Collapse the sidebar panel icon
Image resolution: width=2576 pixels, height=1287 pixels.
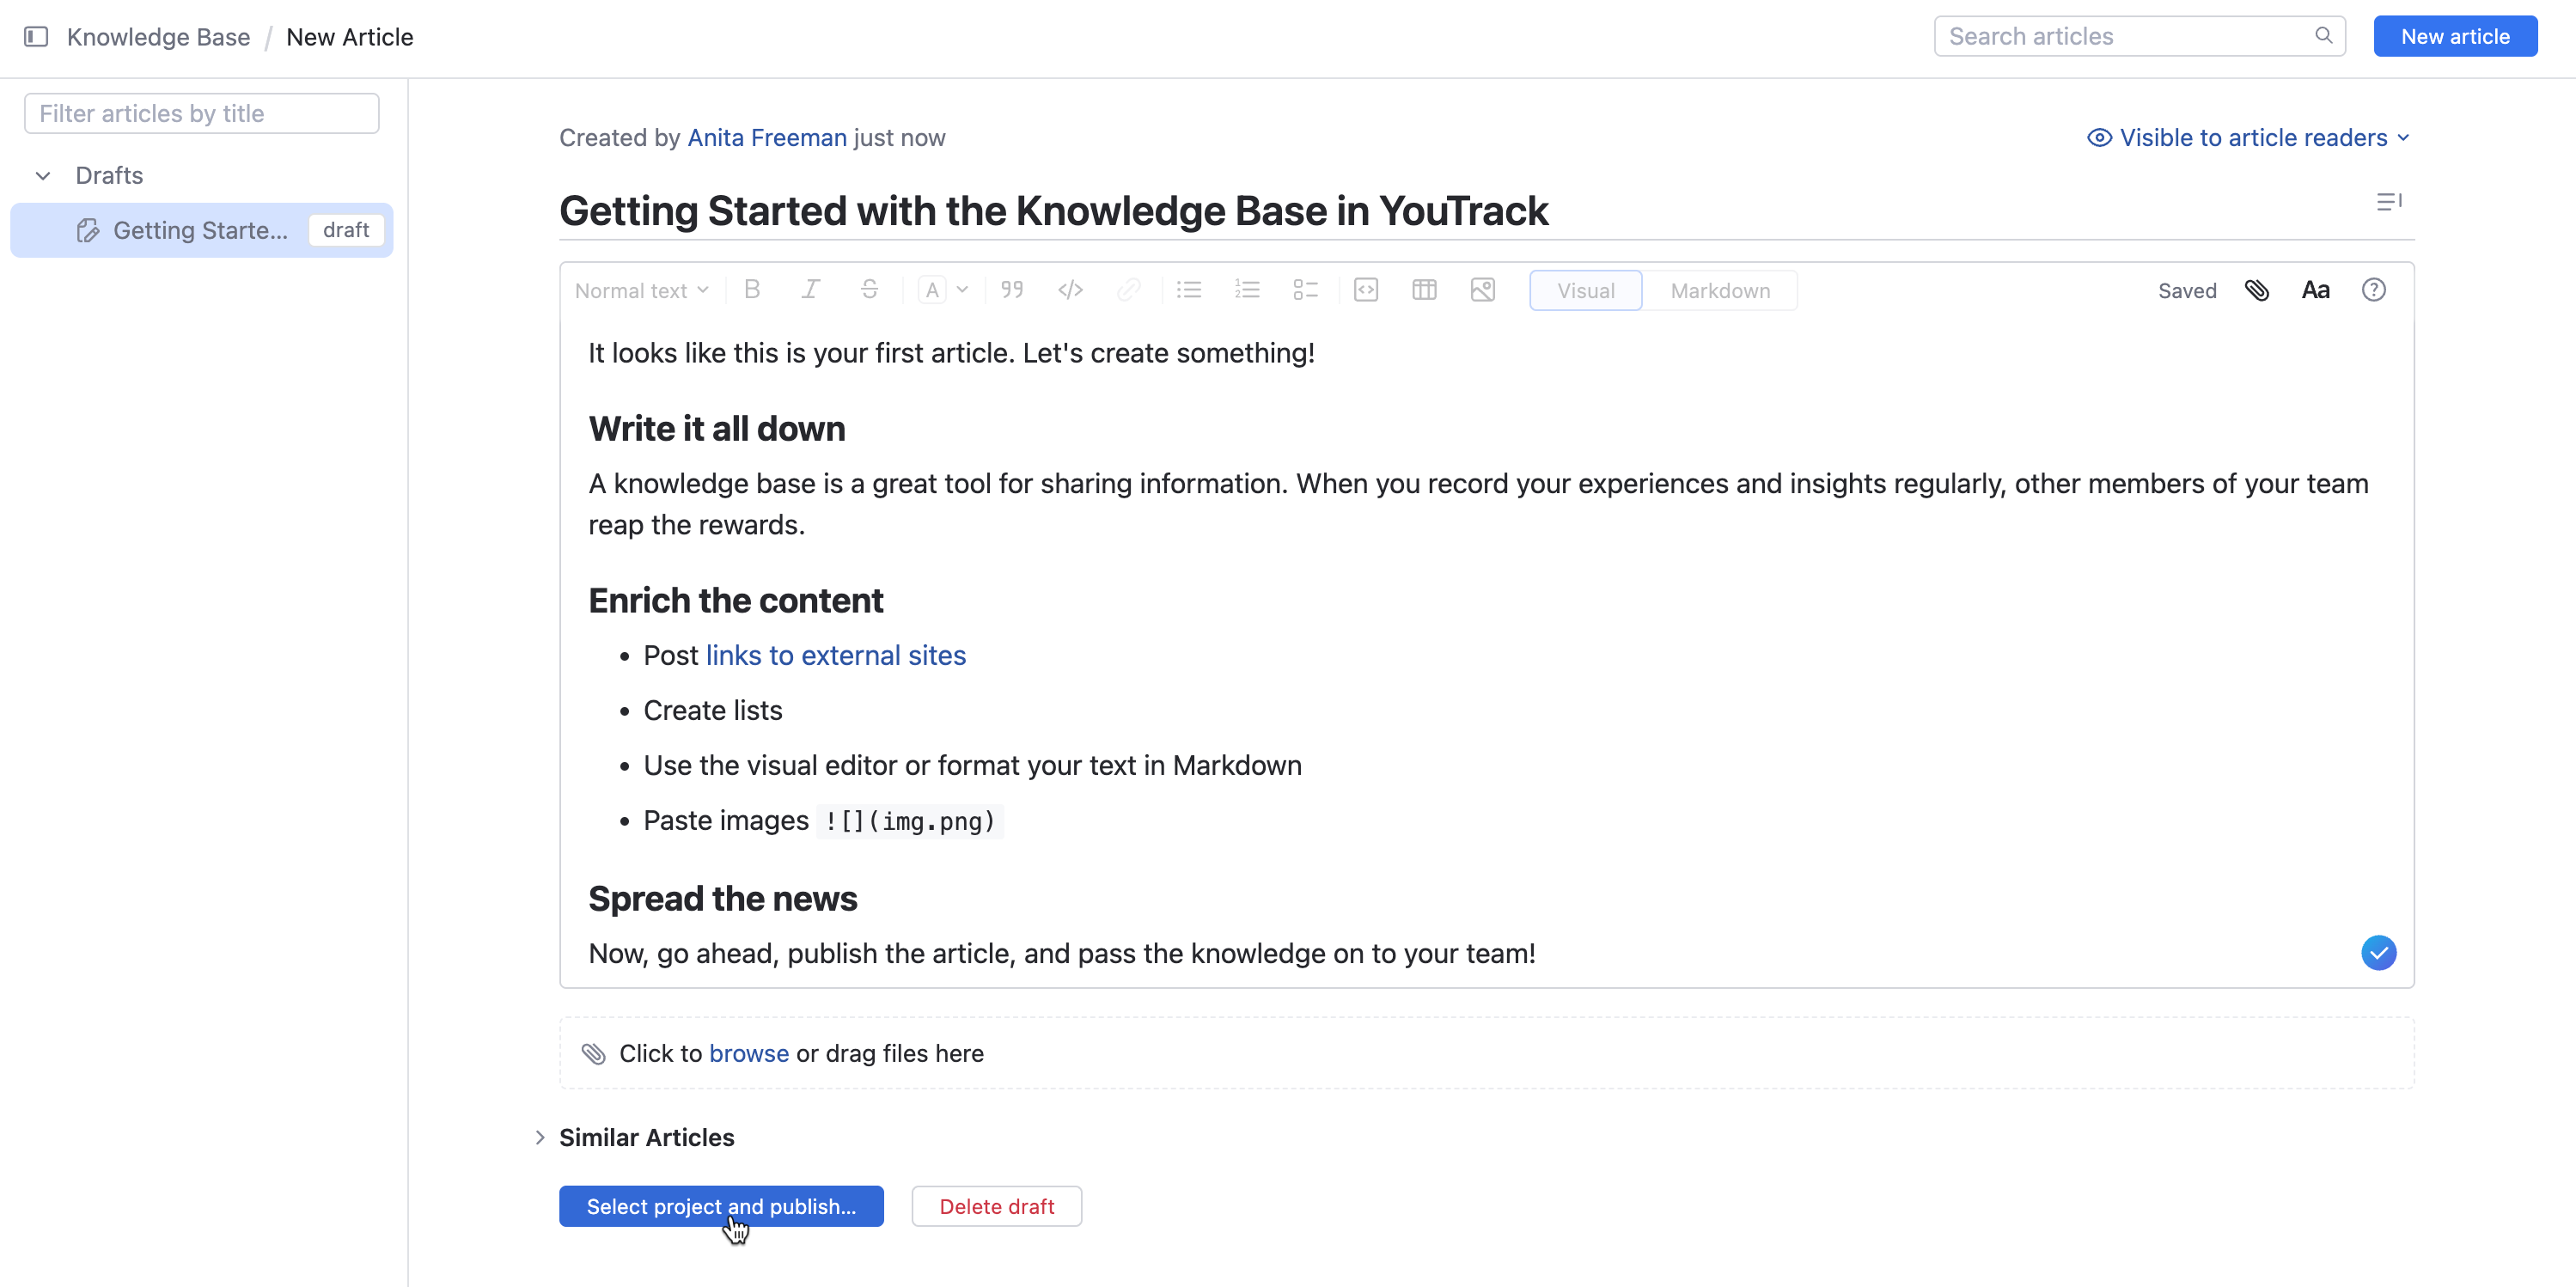[36, 37]
